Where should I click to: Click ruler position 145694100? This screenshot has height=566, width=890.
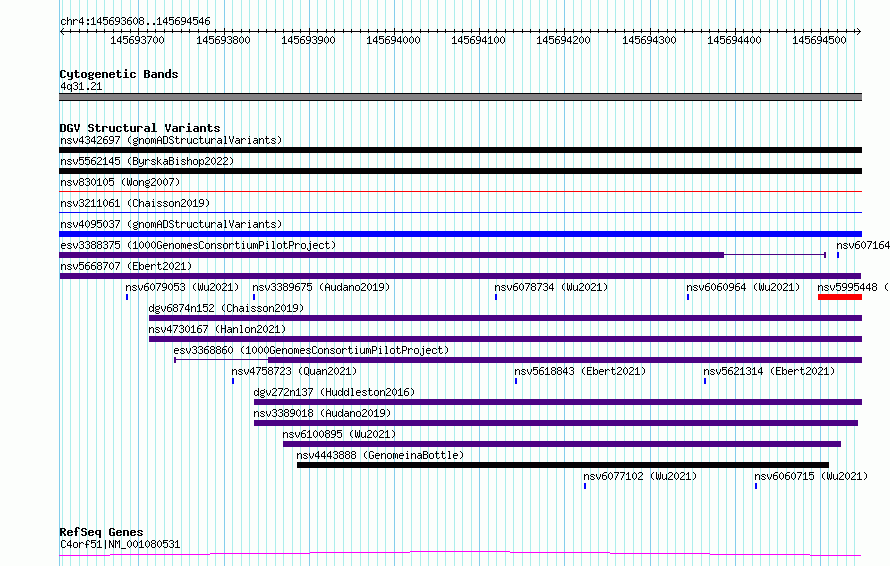pos(478,40)
